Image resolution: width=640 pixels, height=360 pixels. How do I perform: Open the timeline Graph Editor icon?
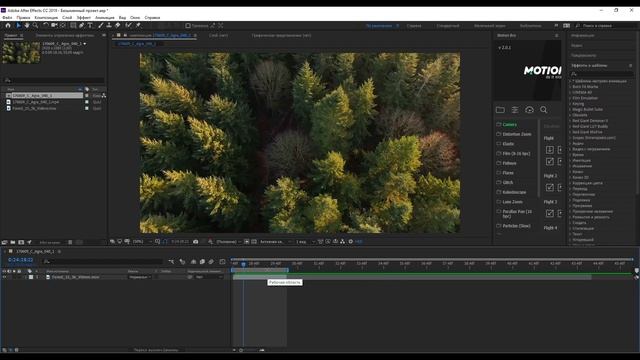click(x=222, y=262)
